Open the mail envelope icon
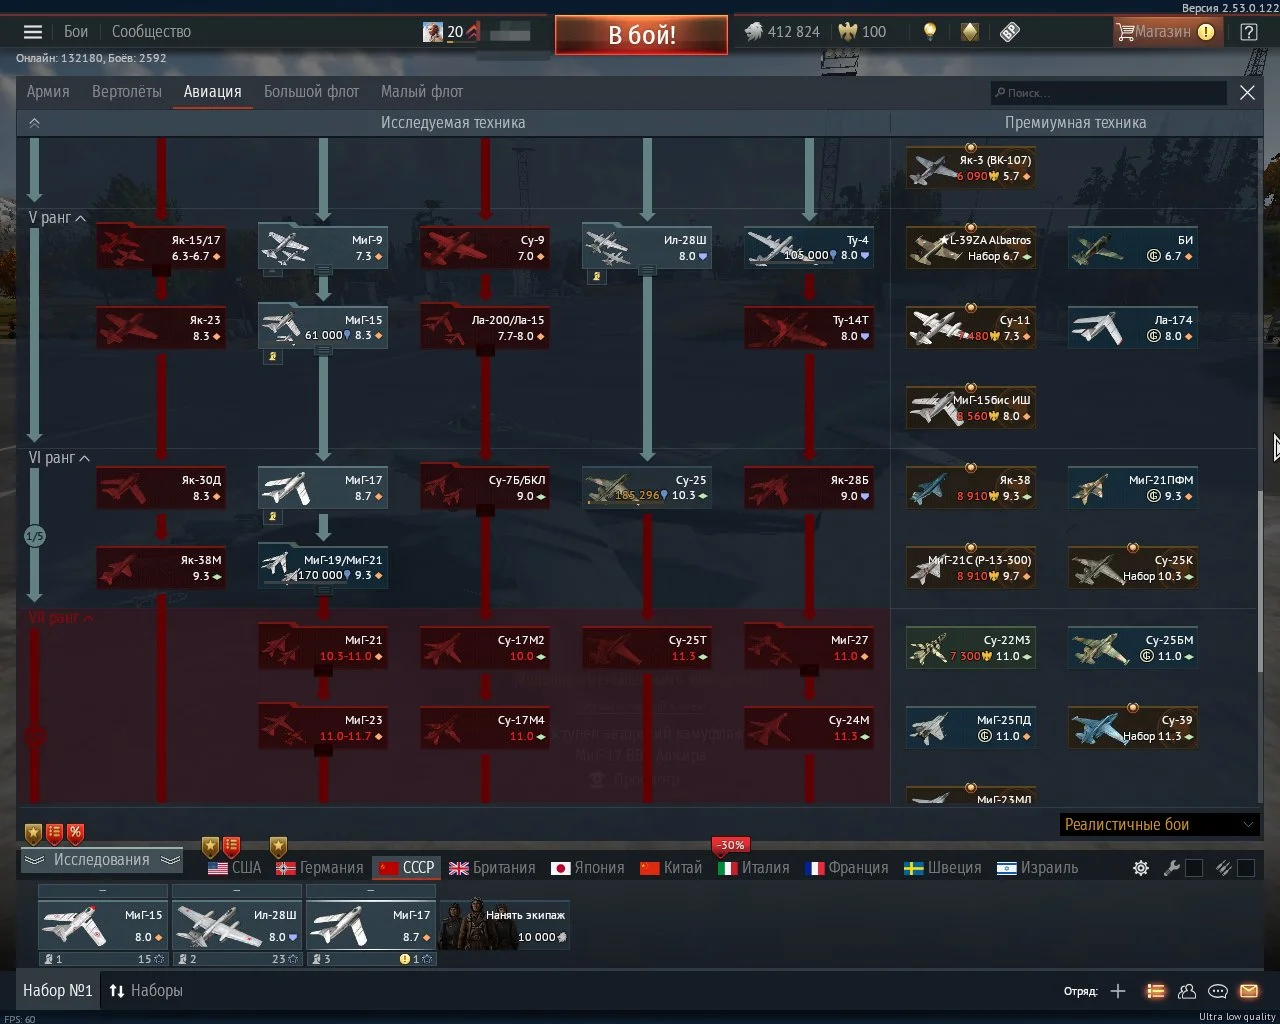 (x=1249, y=991)
